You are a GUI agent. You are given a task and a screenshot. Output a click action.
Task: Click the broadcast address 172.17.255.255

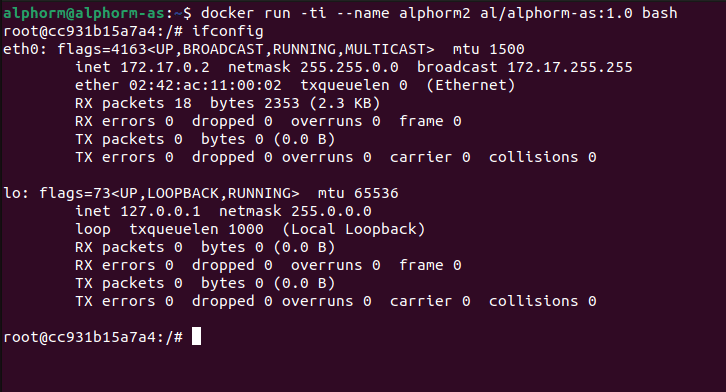tap(570, 67)
